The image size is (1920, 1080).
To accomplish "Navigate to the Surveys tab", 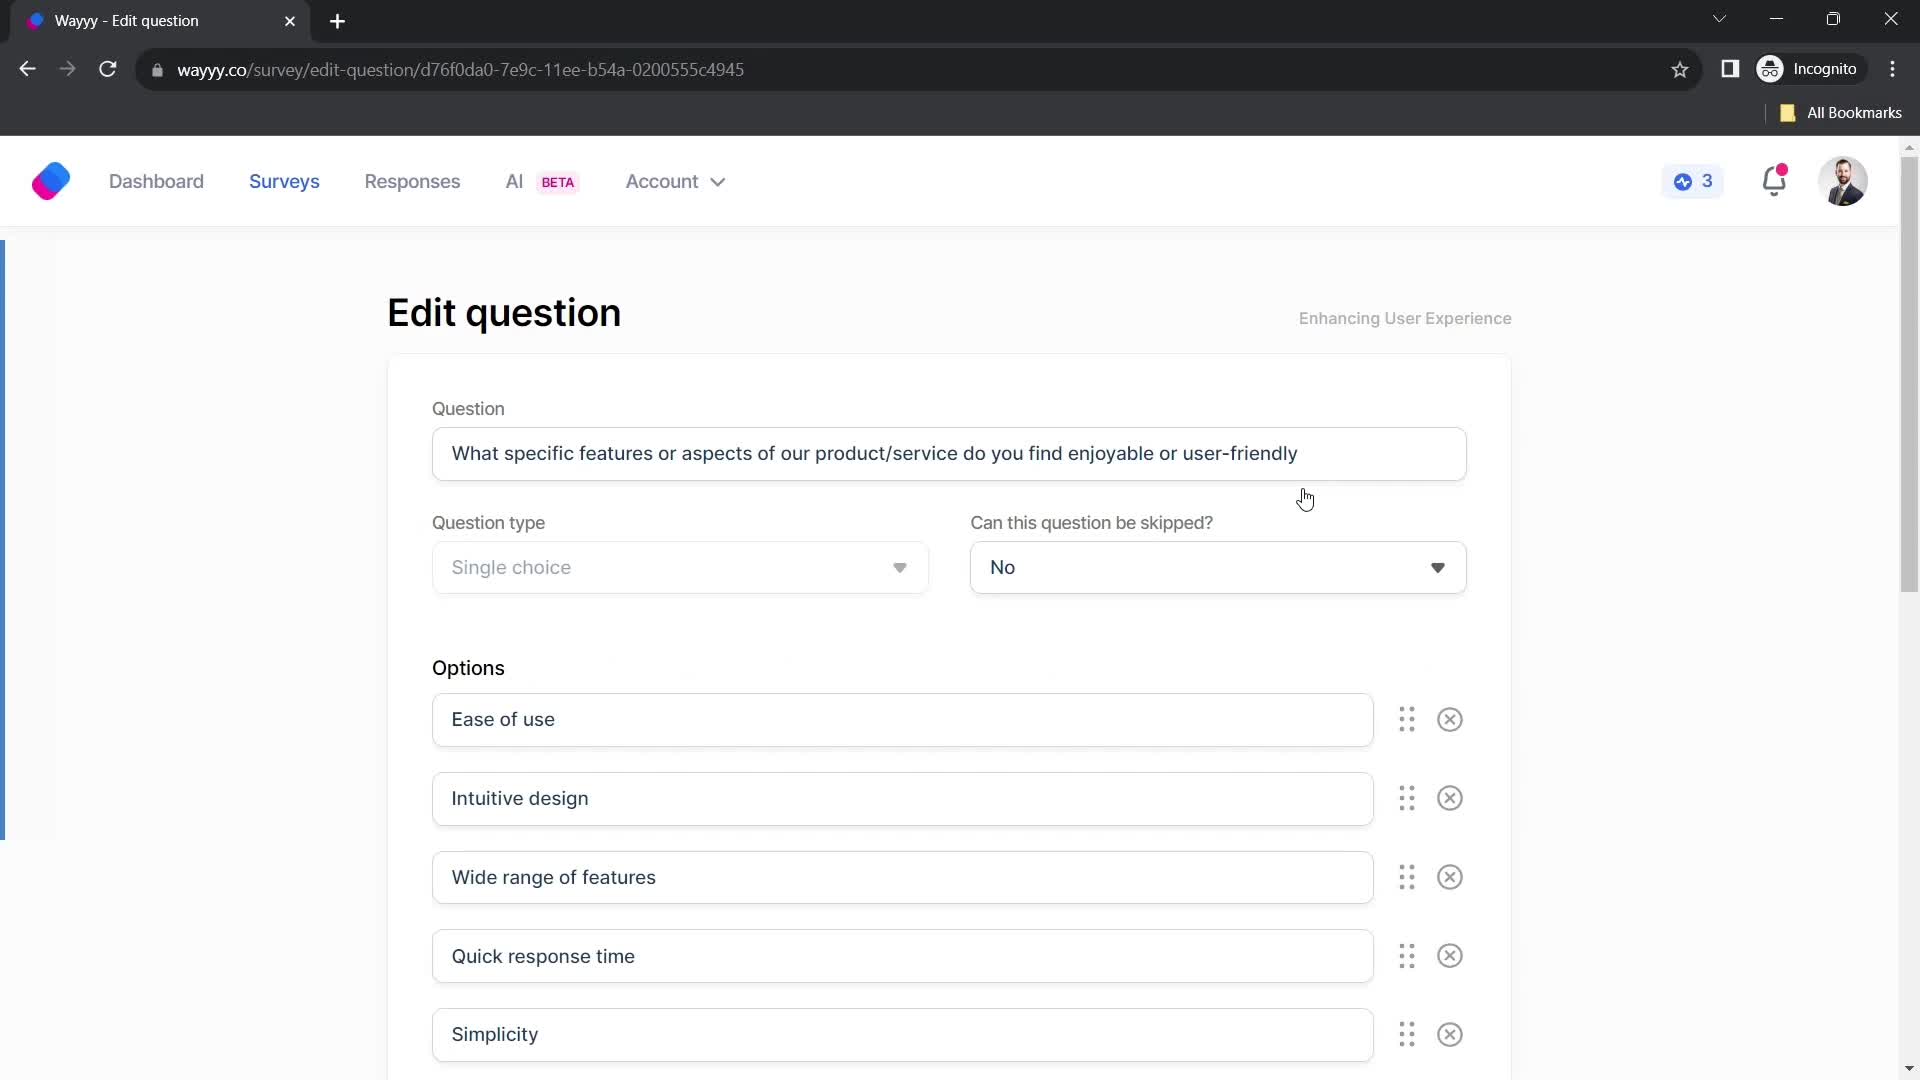I will (x=285, y=181).
